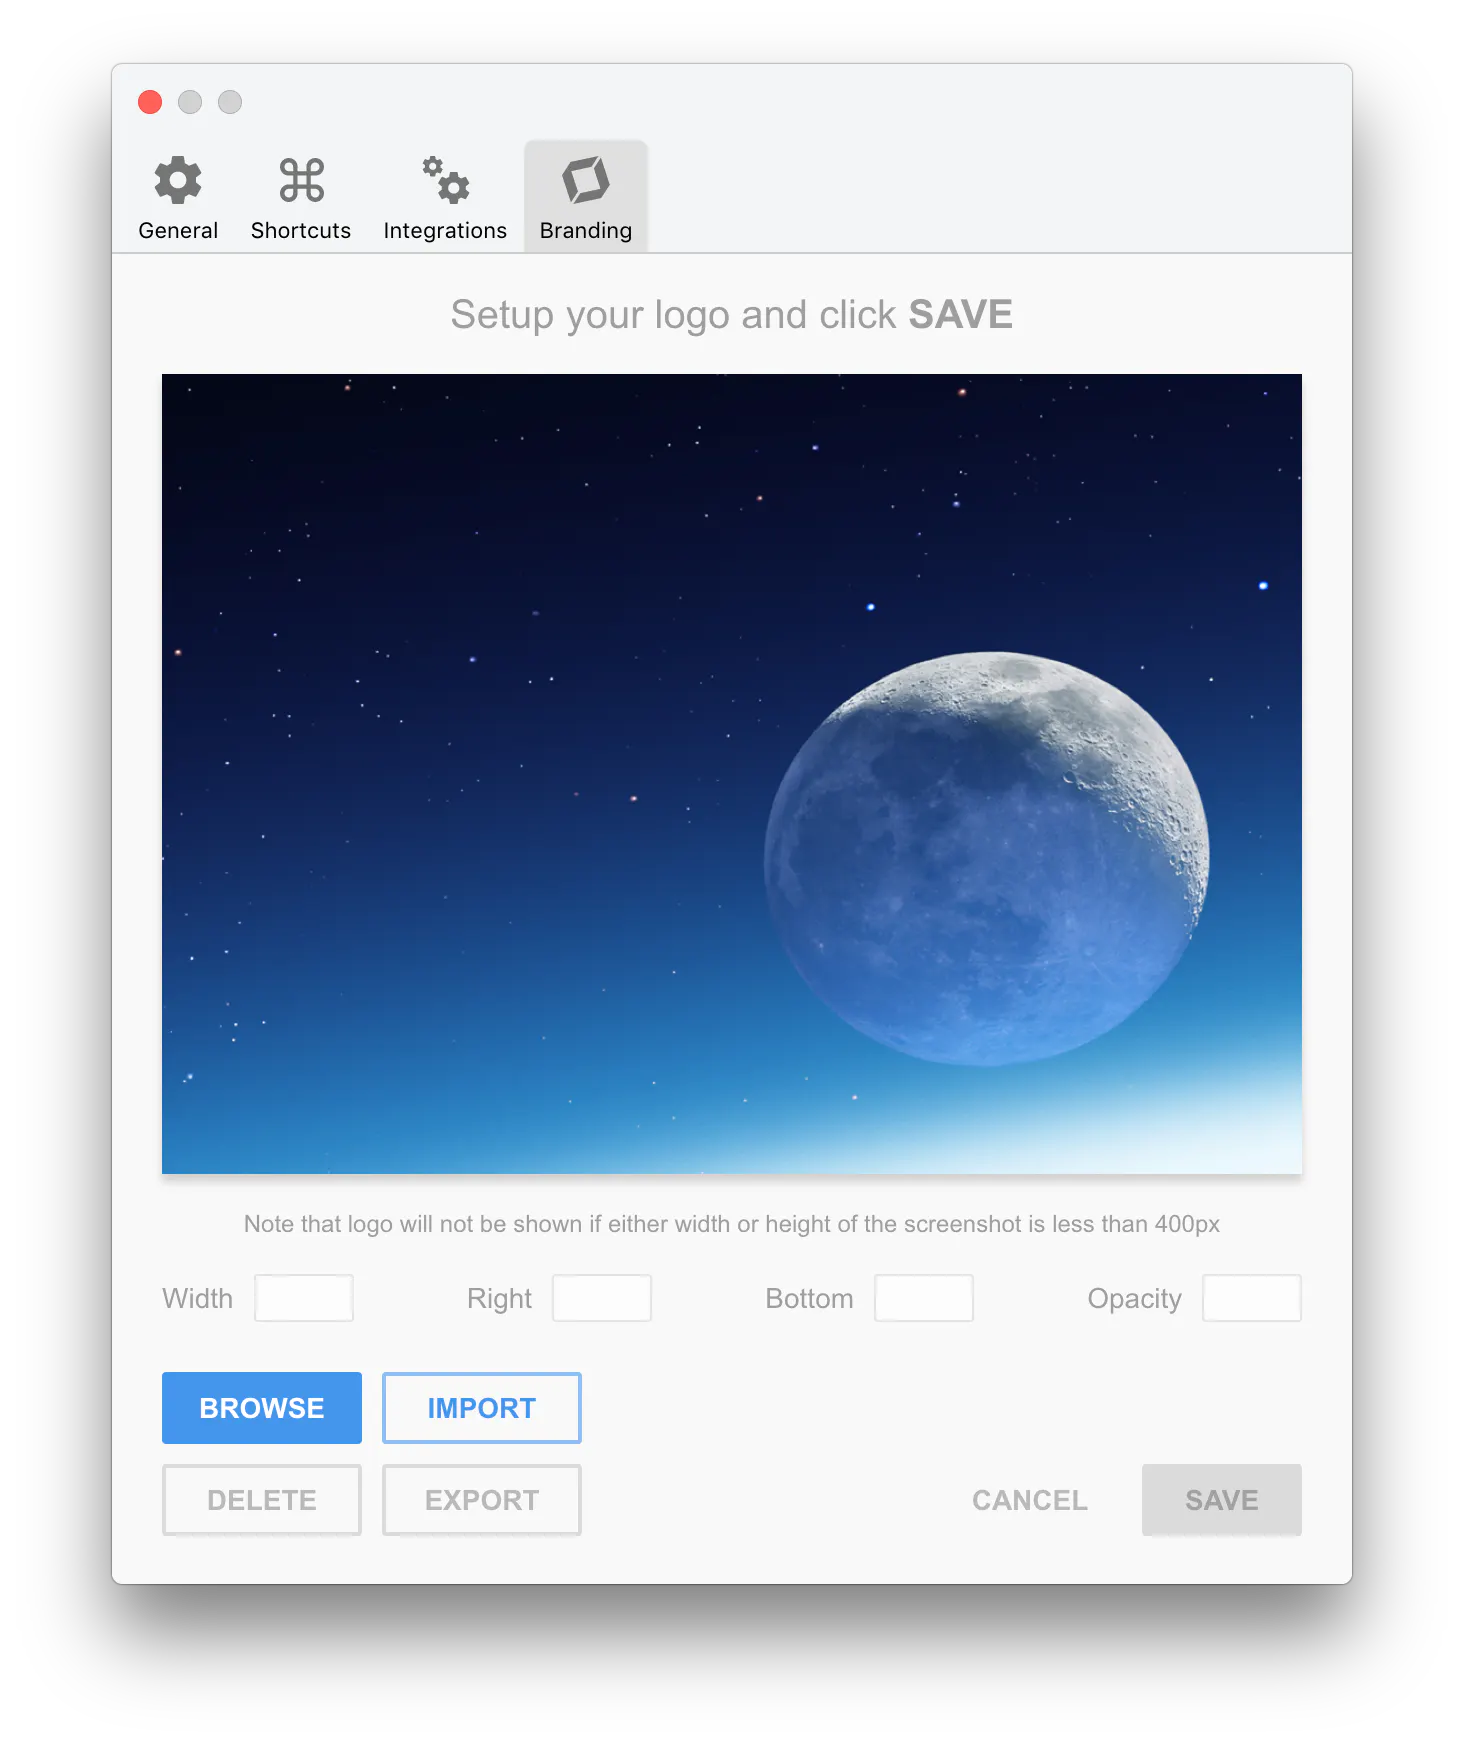Focus the Bottom offset input field
This screenshot has height=1744, width=1464.
pyautogui.click(x=924, y=1298)
